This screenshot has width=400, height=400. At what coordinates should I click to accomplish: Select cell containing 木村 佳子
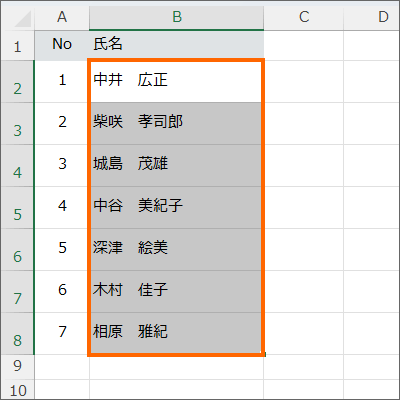pos(176,292)
